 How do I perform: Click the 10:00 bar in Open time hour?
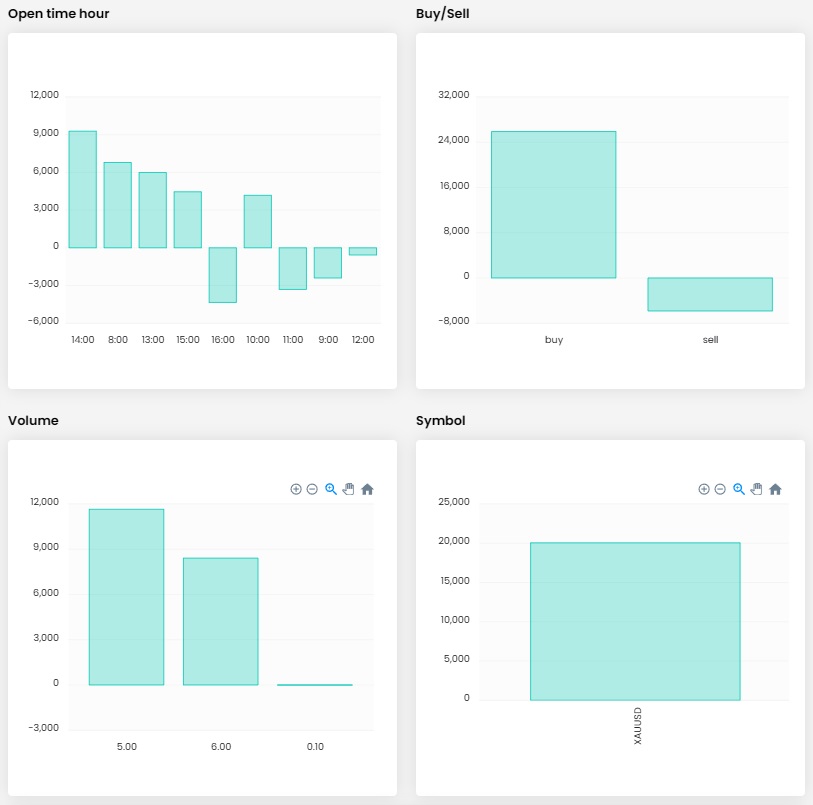click(258, 221)
